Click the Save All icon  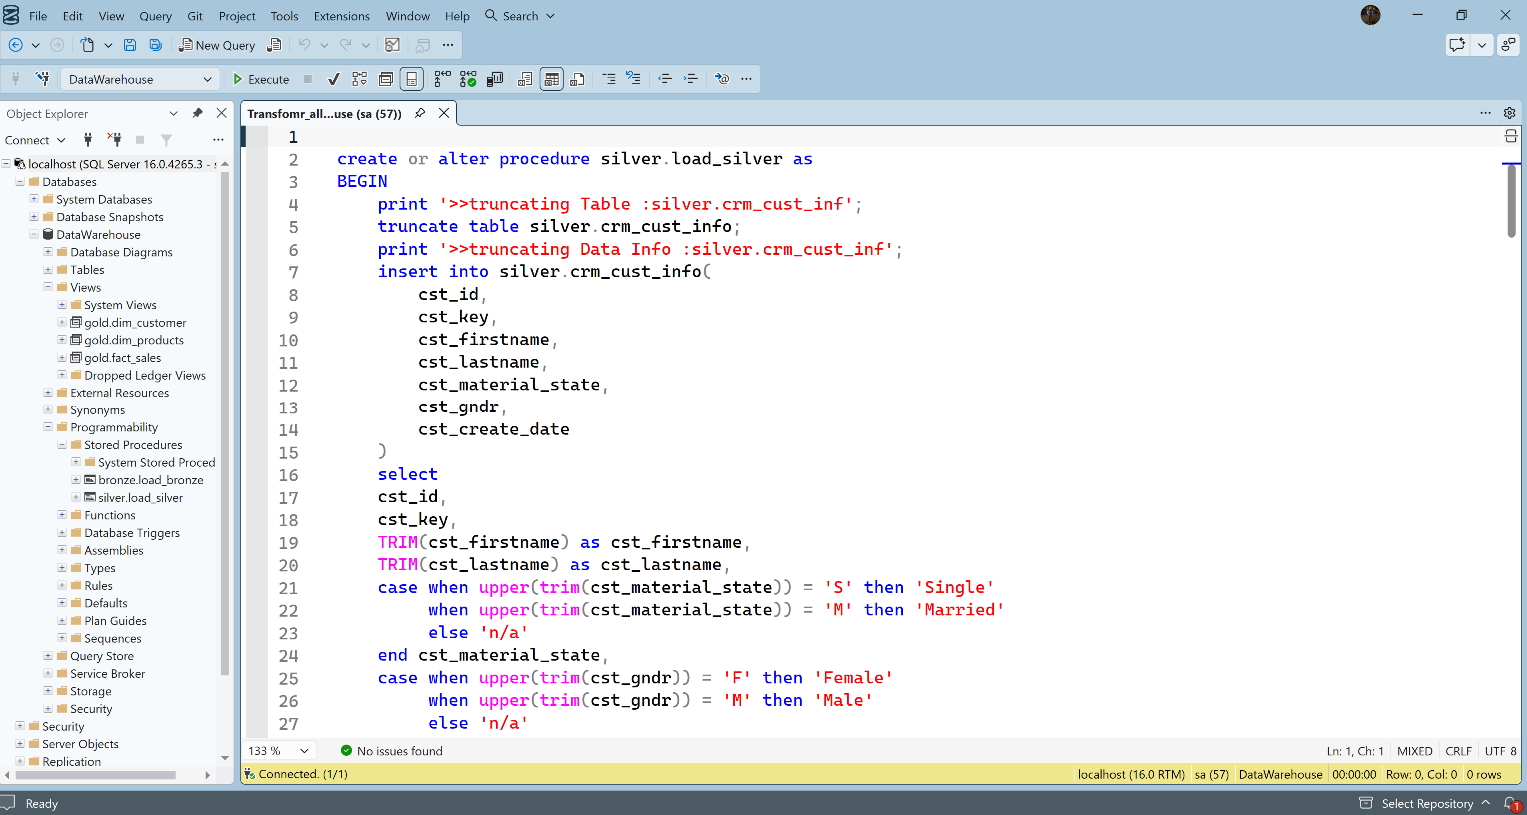(x=155, y=45)
